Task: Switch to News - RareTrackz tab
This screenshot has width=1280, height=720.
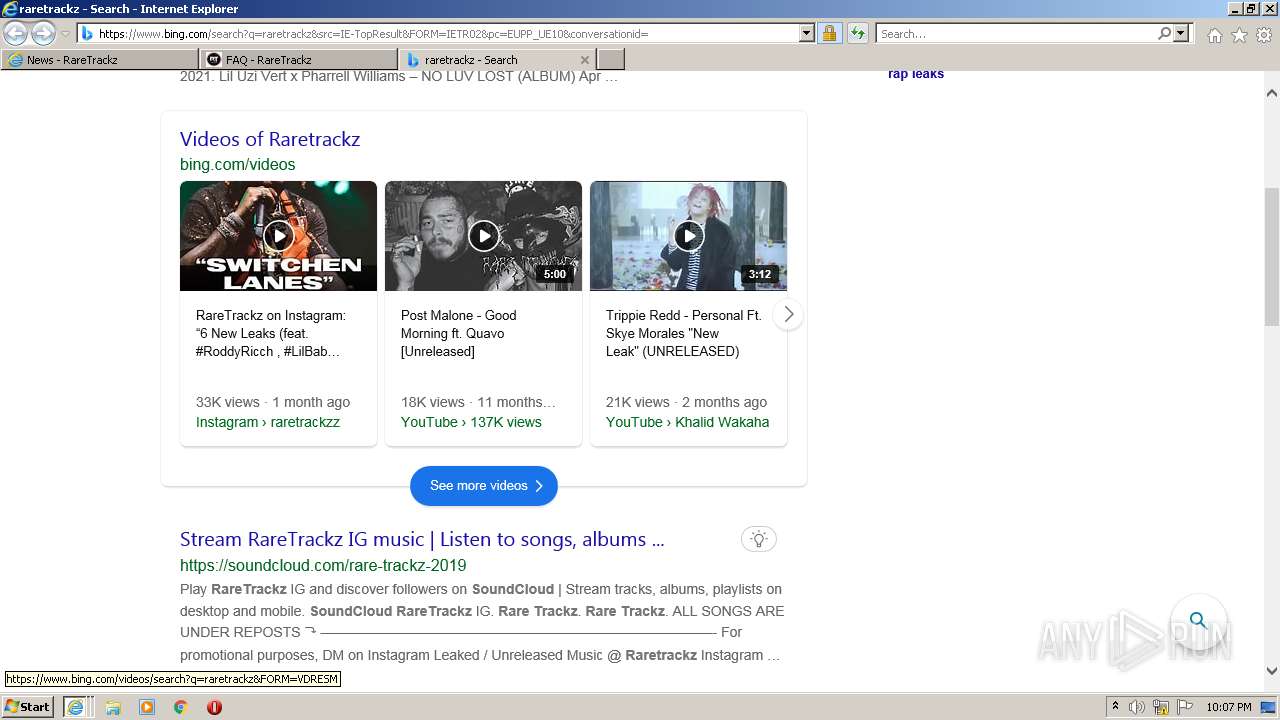Action: pos(100,60)
